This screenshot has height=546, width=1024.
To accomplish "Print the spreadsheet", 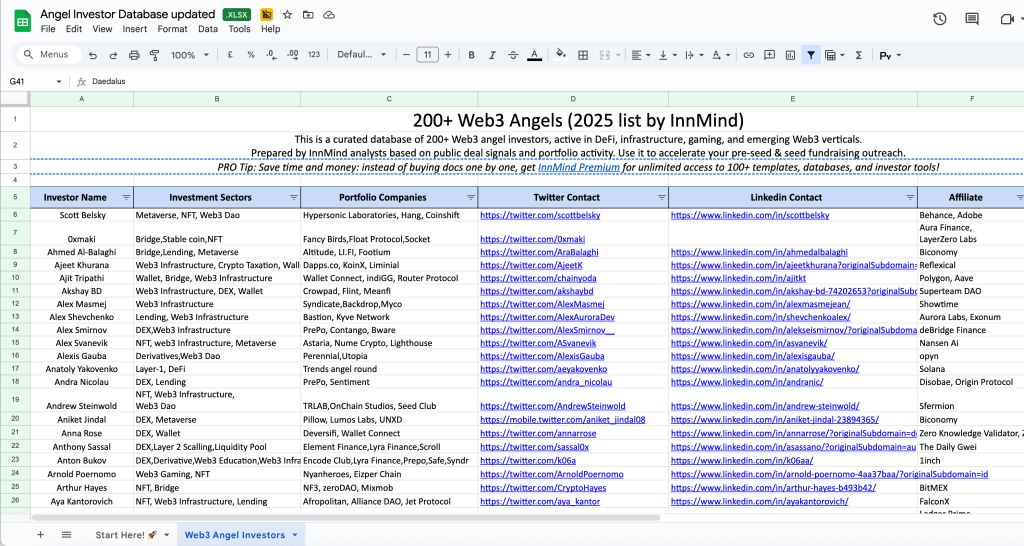I will tap(134, 56).
